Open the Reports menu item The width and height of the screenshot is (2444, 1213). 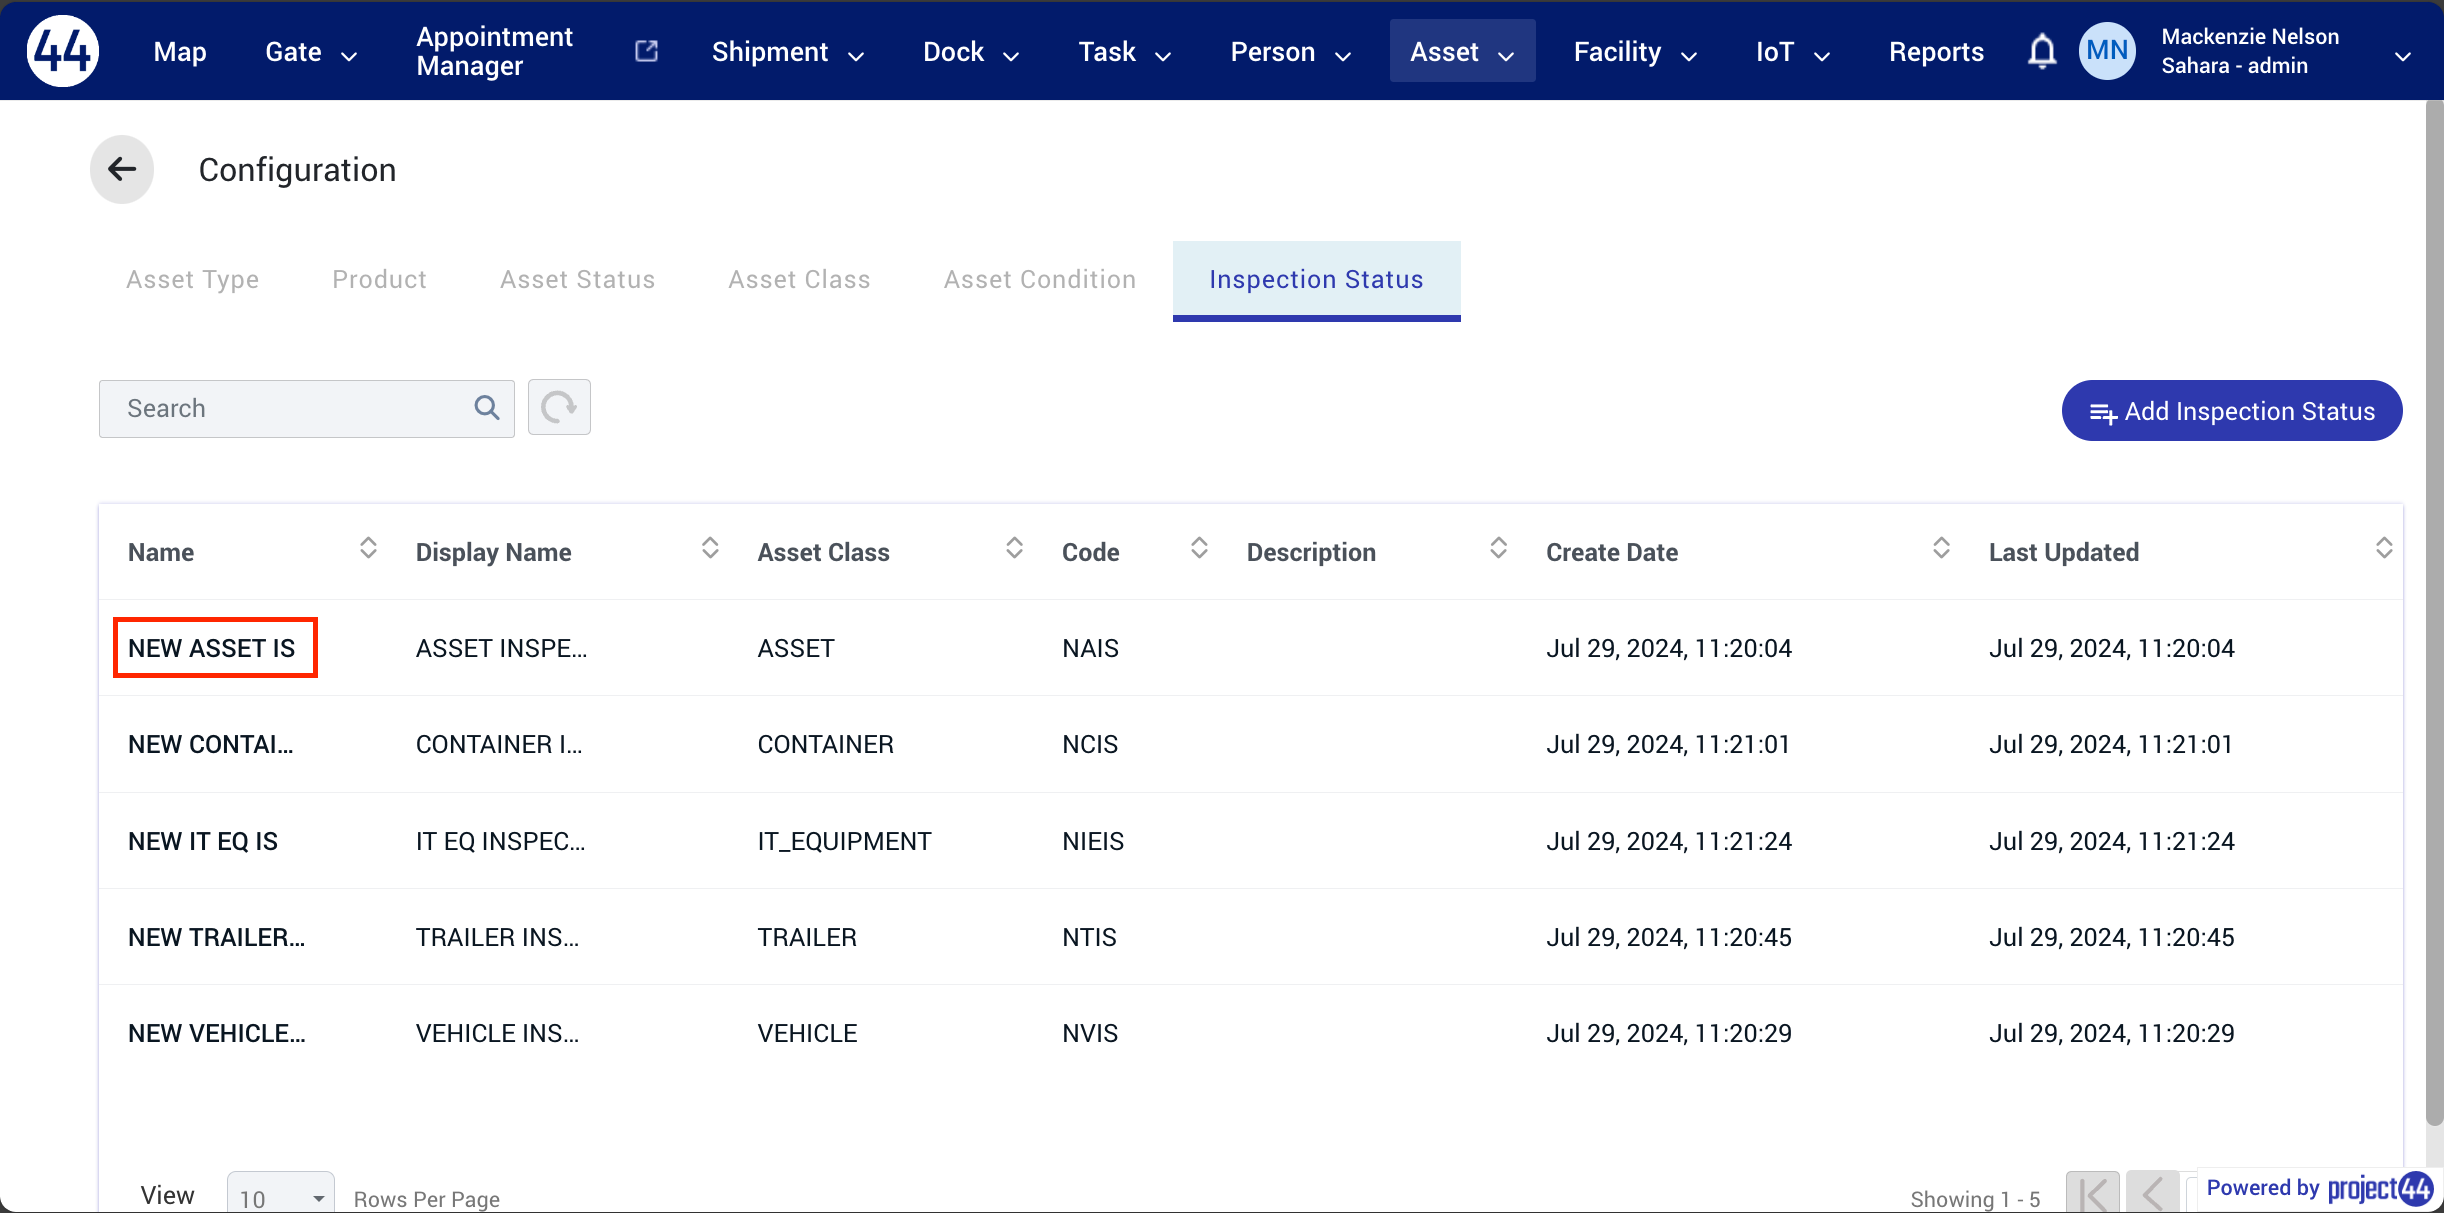[1936, 52]
